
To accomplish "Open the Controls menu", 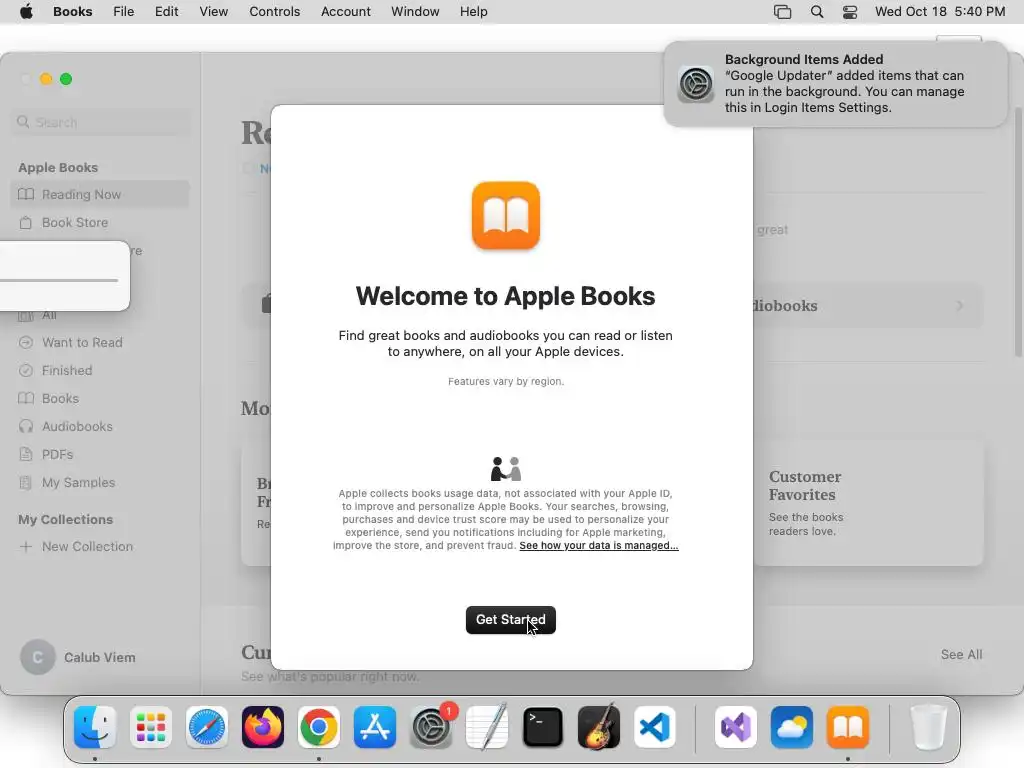I will click(x=274, y=12).
